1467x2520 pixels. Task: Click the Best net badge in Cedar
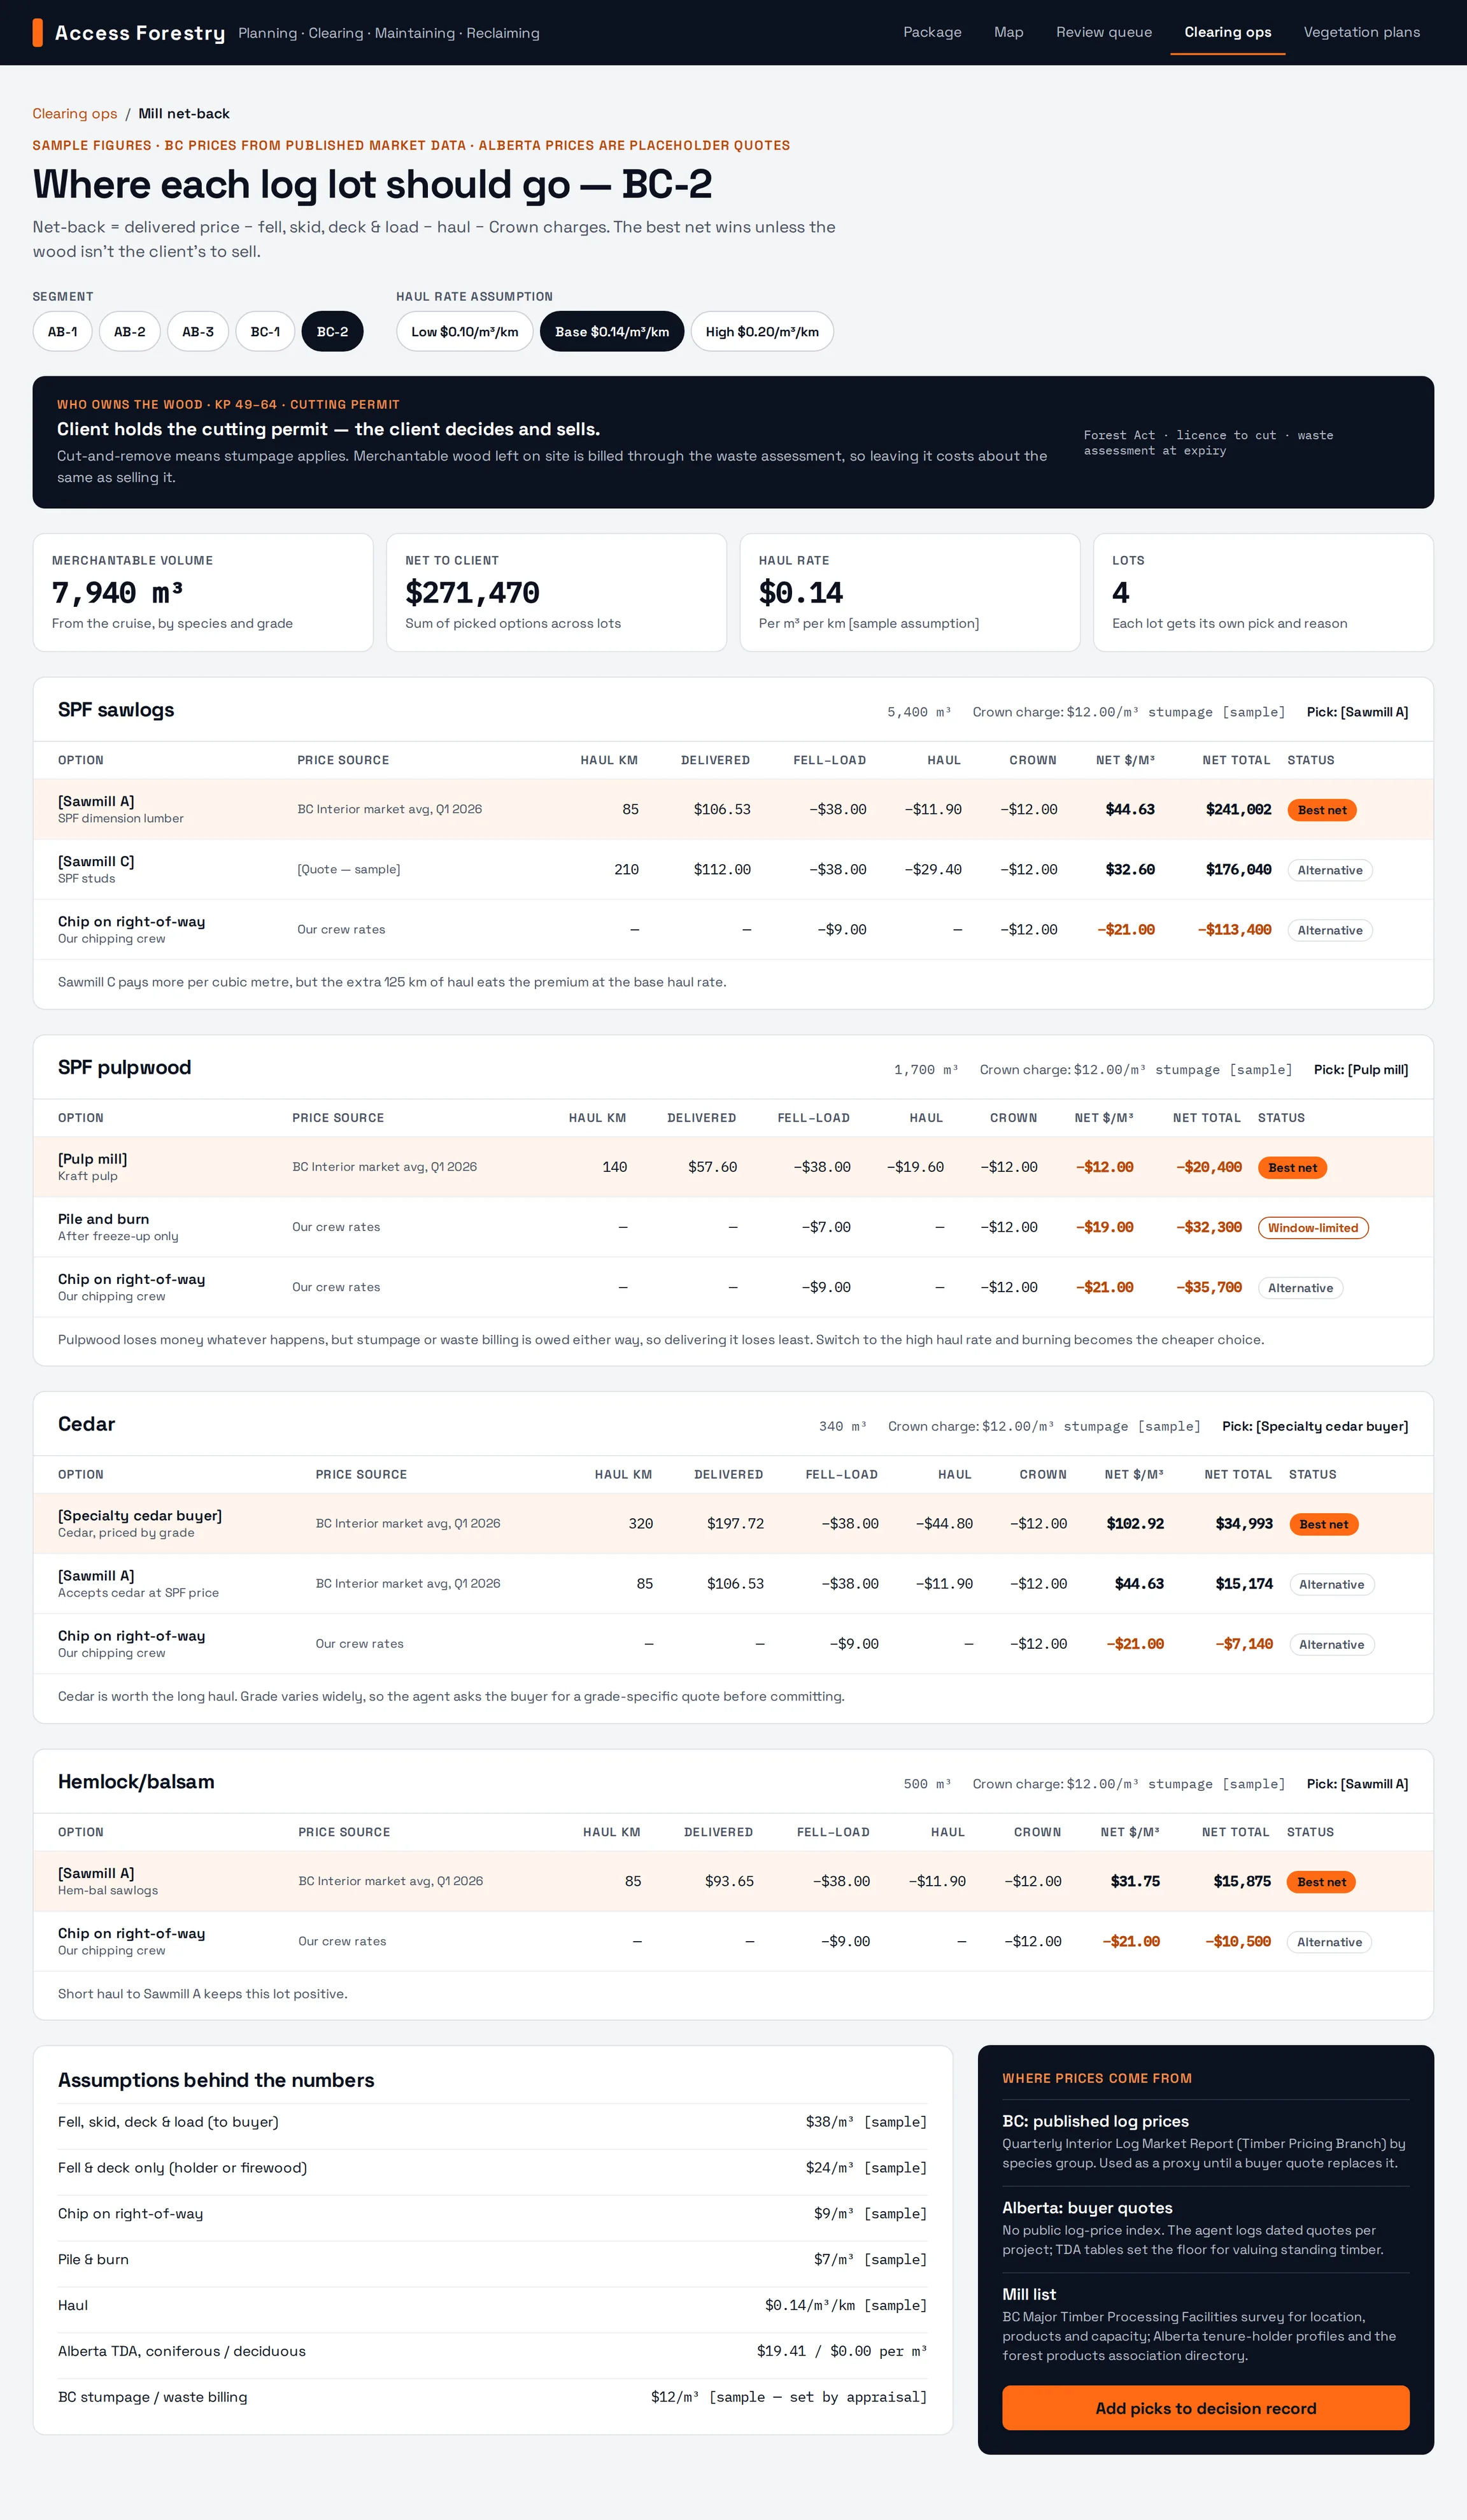pyautogui.click(x=1324, y=1524)
